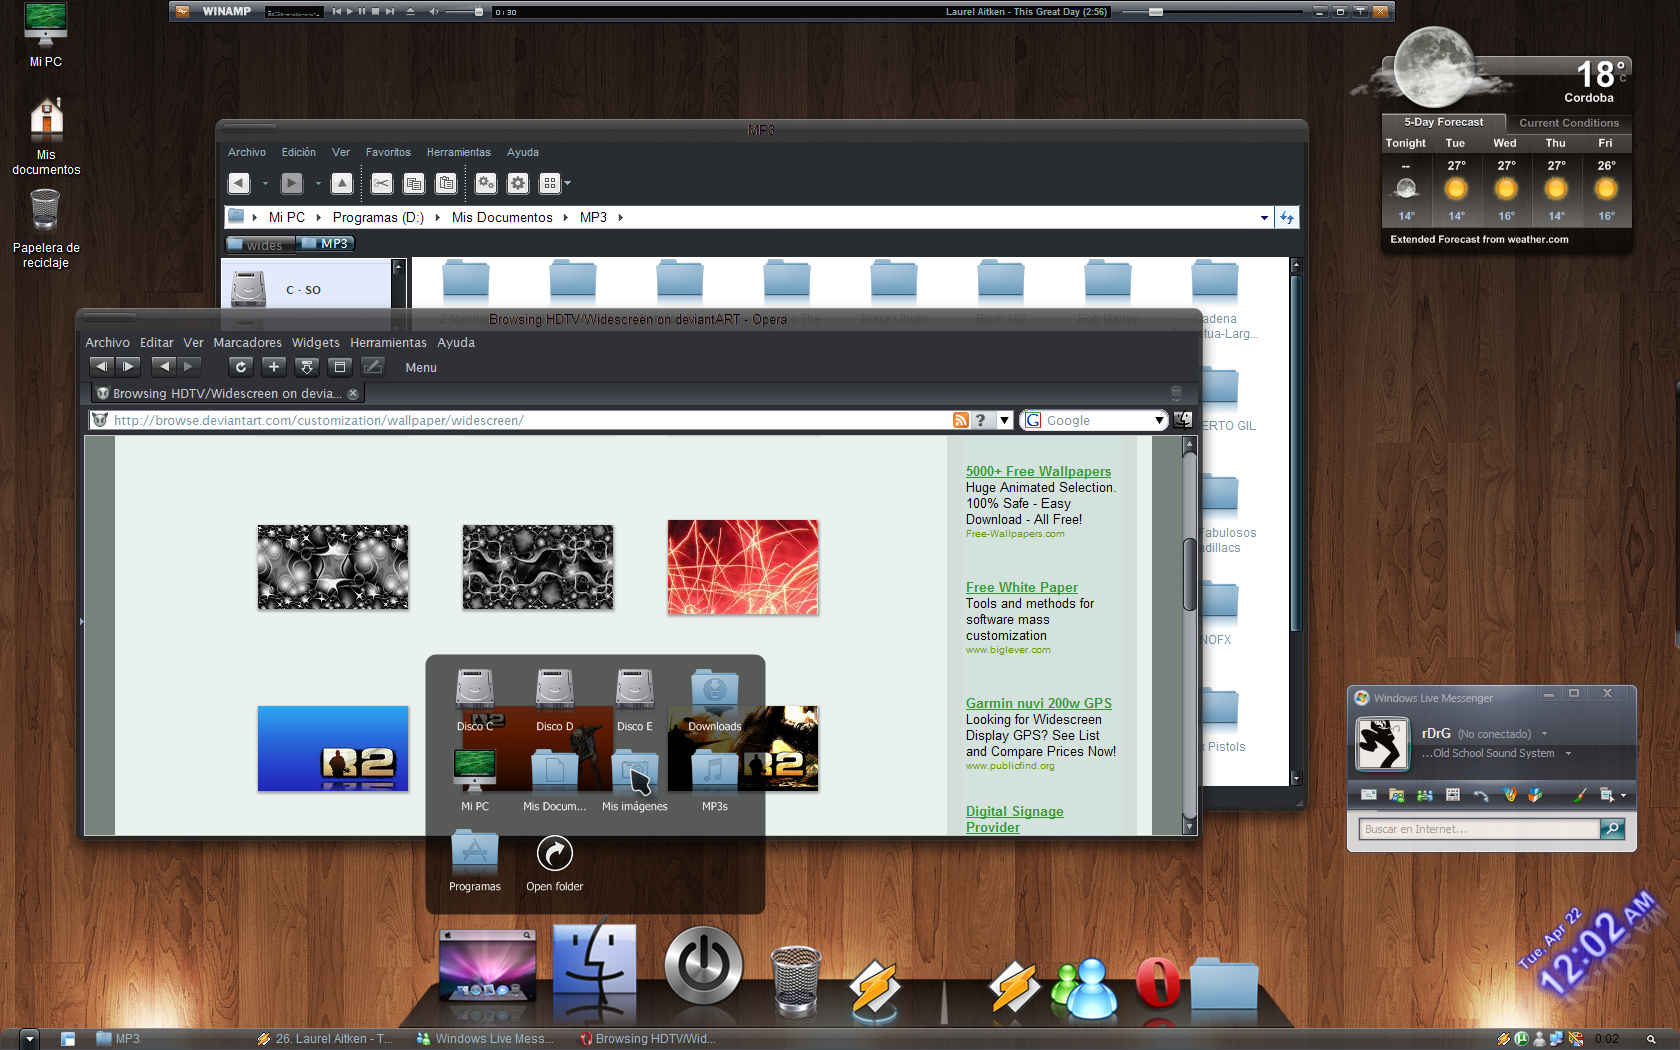This screenshot has height=1050, width=1680.
Task: Click the Messenger paintbrush color scheme icon
Action: pos(1579,795)
